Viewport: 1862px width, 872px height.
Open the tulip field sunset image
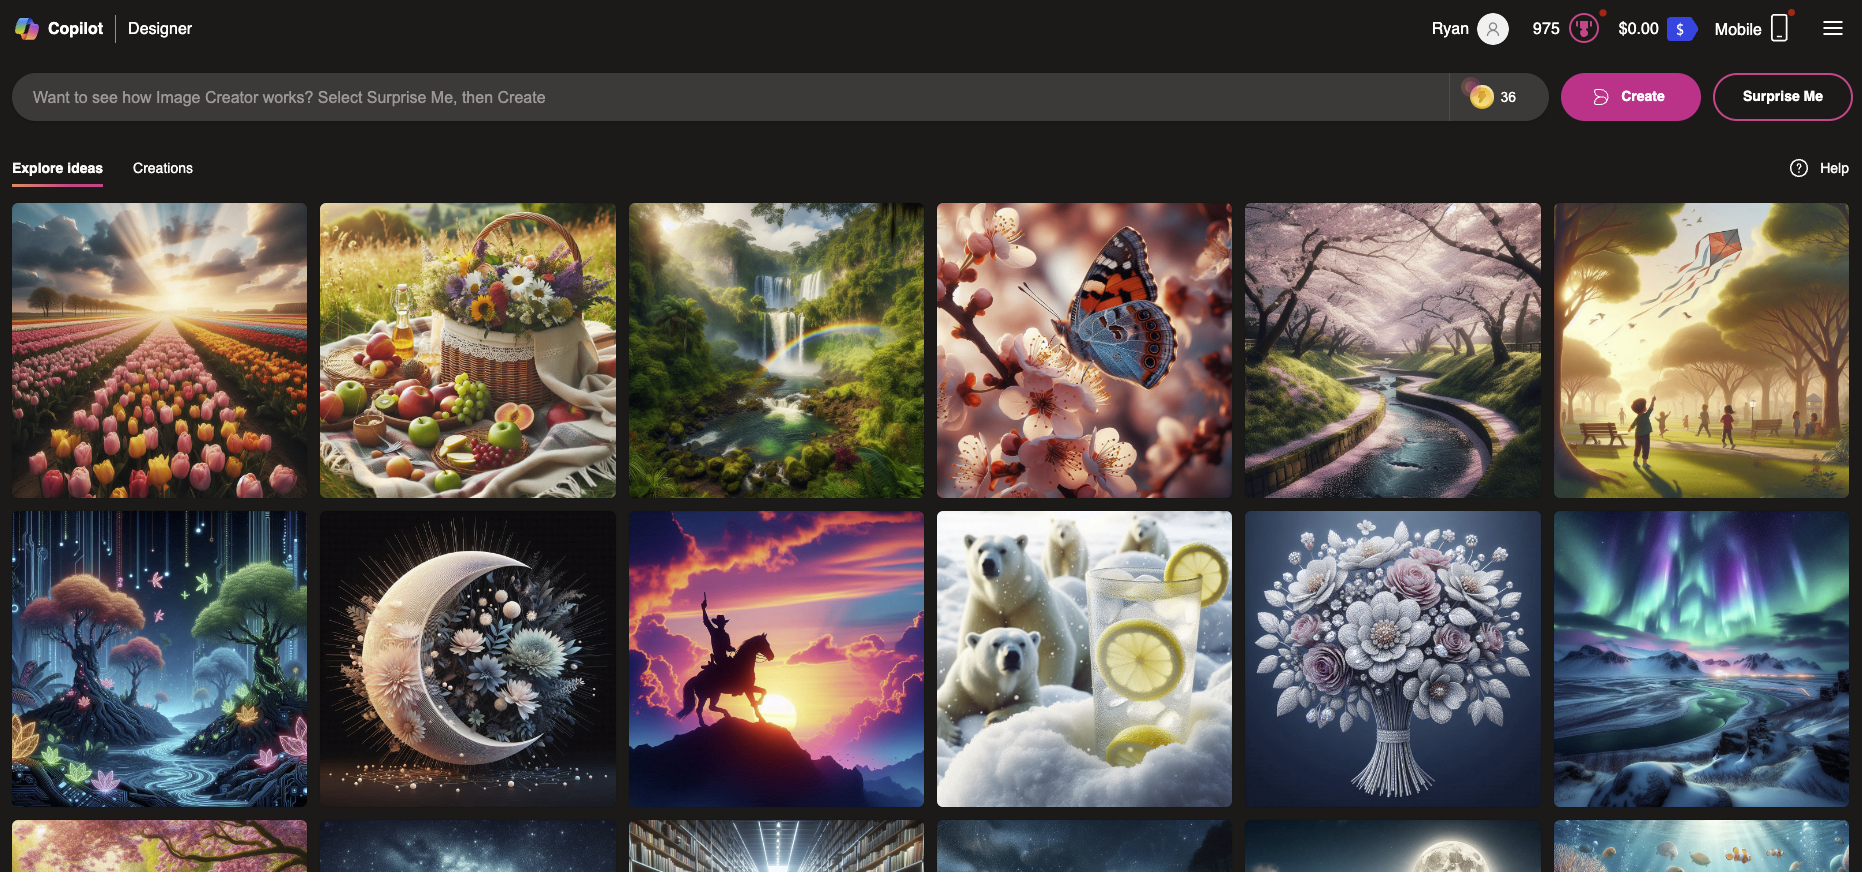point(160,350)
